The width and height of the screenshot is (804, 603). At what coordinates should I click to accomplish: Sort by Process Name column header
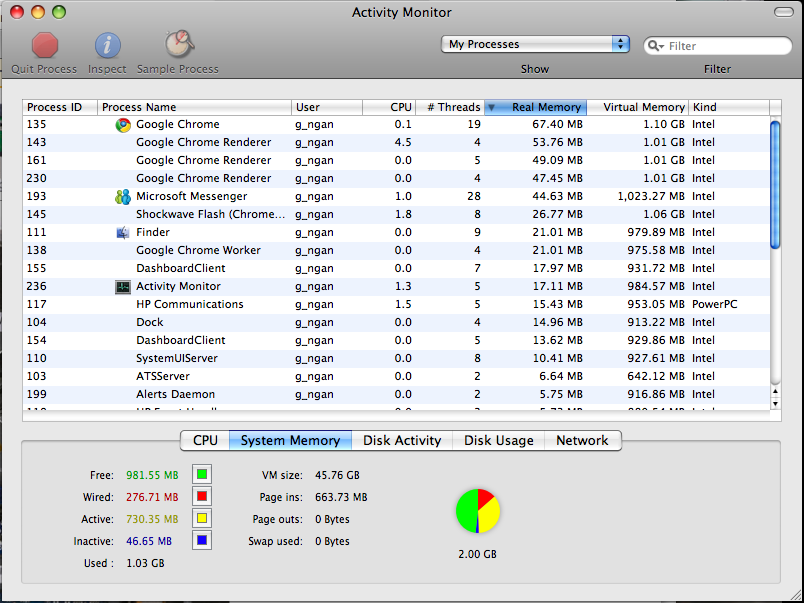[x=194, y=107]
